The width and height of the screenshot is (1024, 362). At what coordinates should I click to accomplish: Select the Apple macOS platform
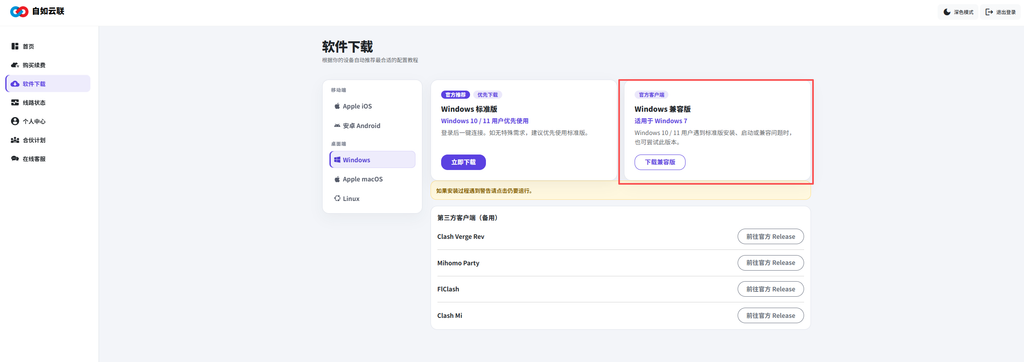tap(372, 179)
